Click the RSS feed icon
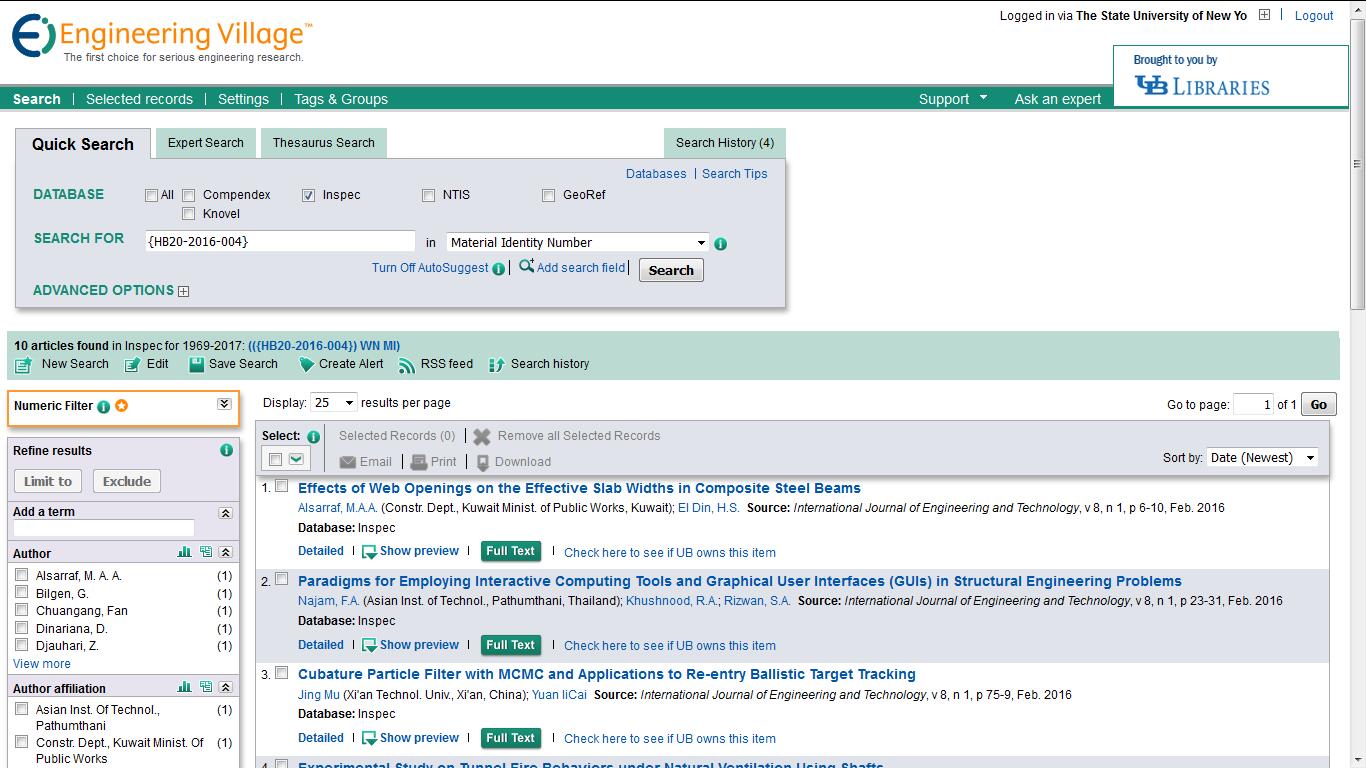The image size is (1366, 768). (x=406, y=365)
